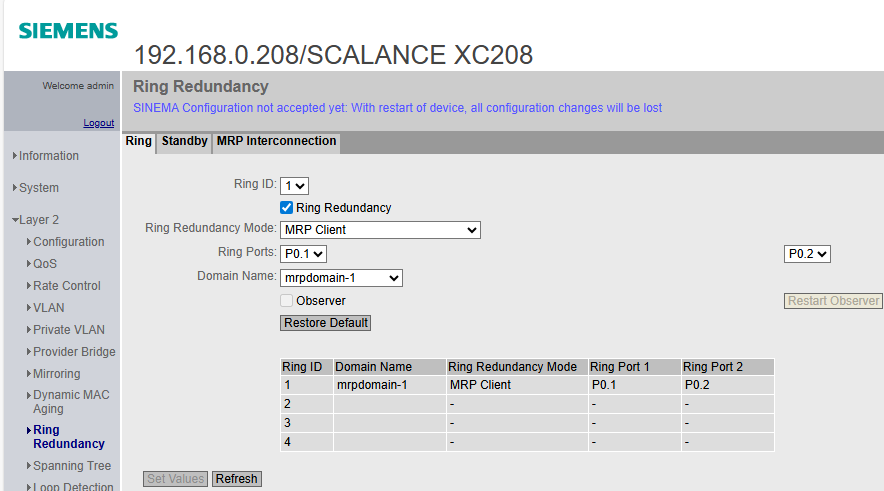884x491 pixels.
Task: Select row 1 mrpdomain-1 in the ring table
Action: click(372, 385)
